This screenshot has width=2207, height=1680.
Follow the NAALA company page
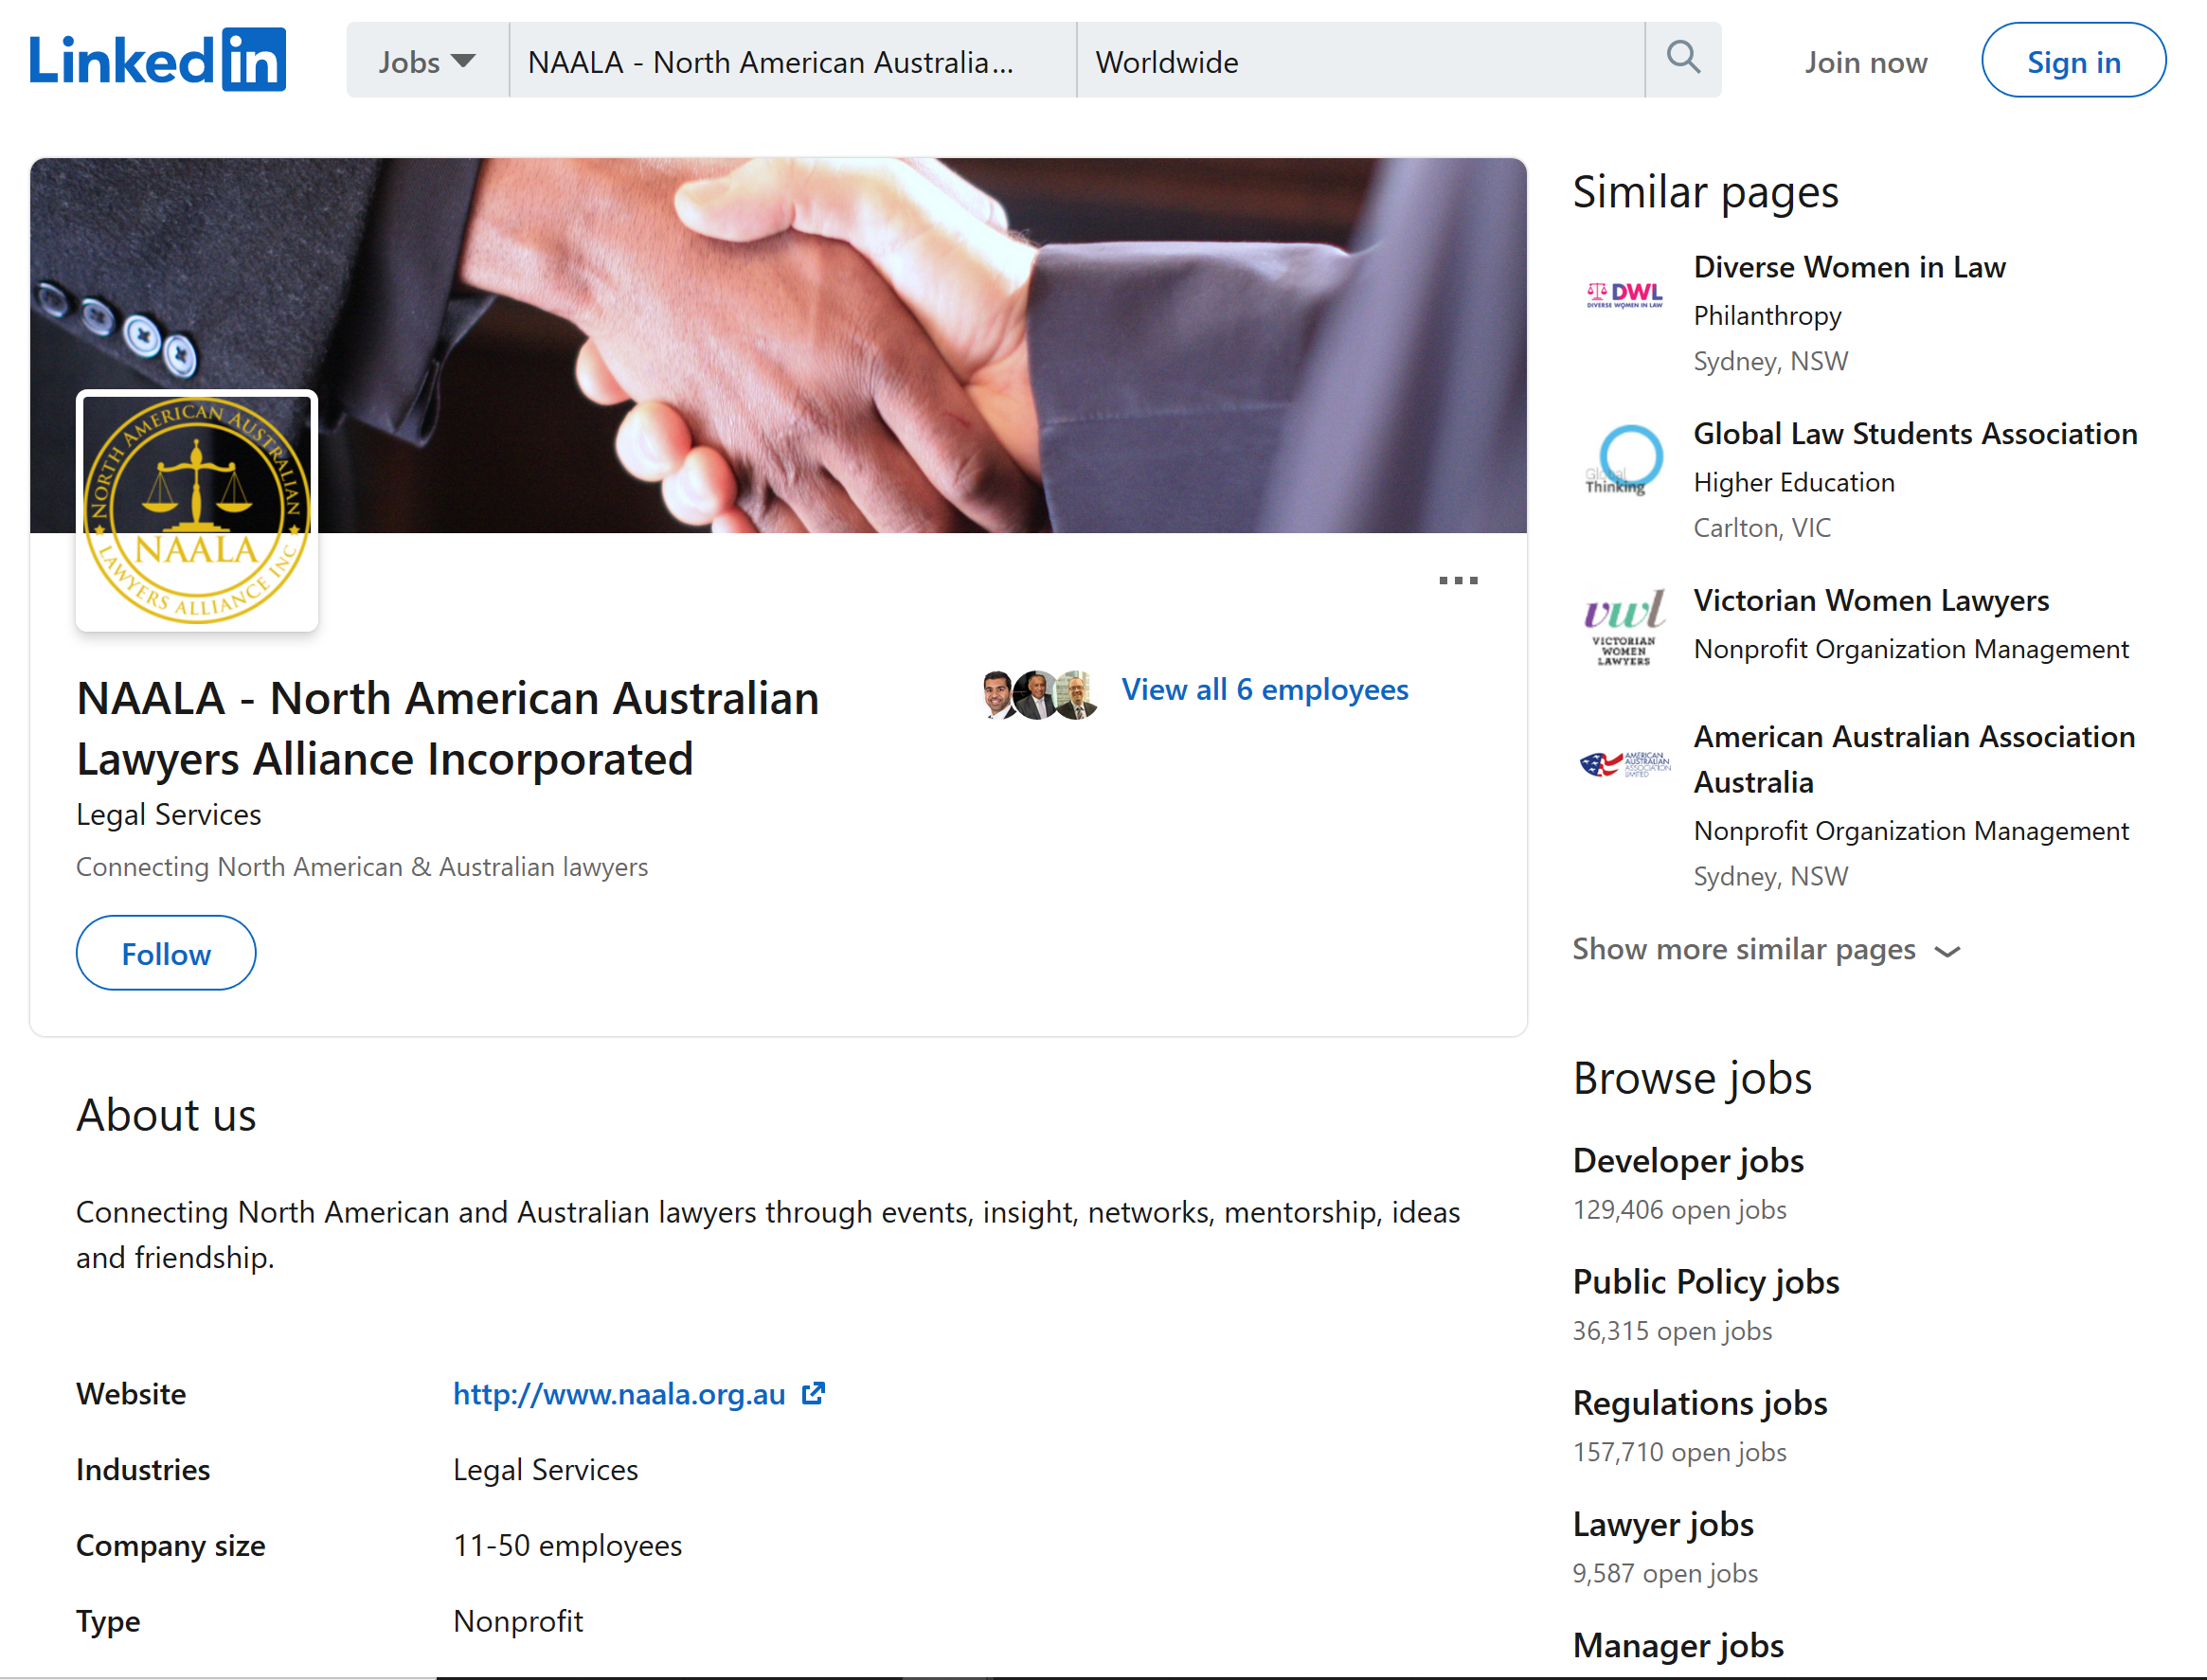(x=166, y=954)
